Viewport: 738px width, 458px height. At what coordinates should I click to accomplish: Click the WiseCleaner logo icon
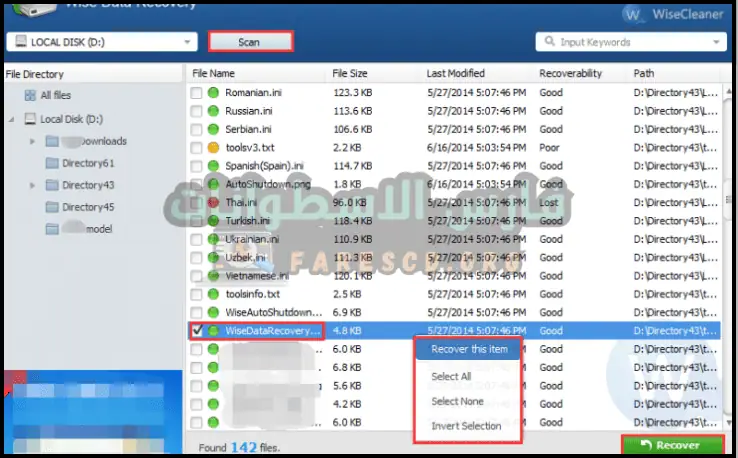(x=633, y=15)
